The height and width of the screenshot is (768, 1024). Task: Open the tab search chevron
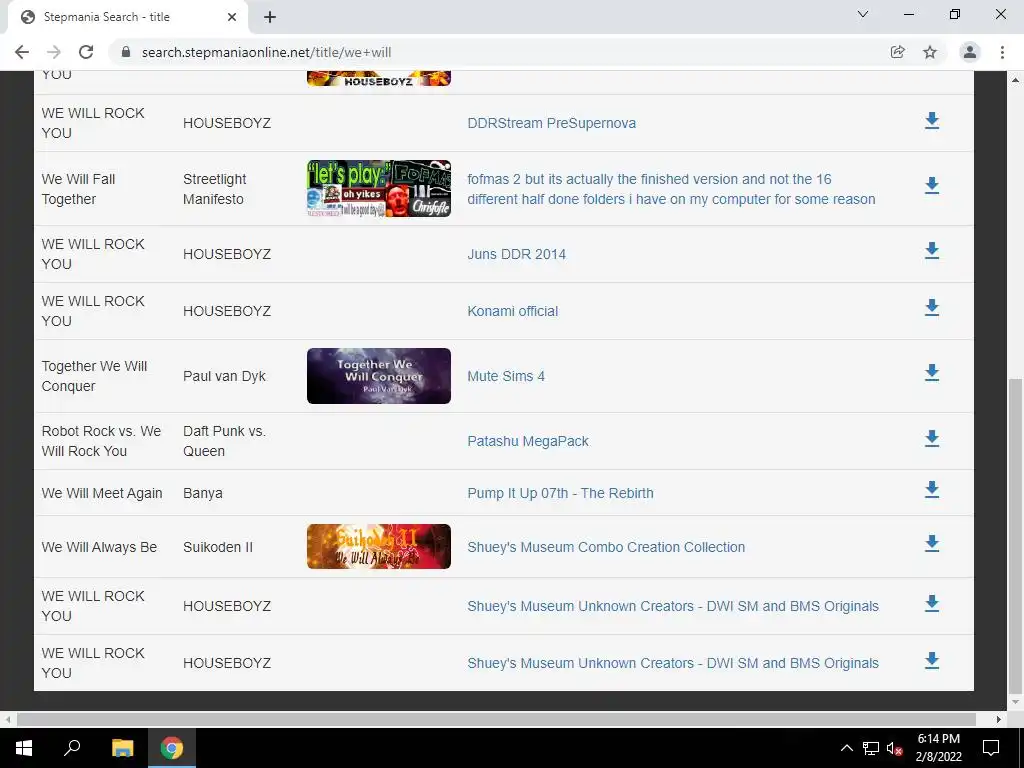[863, 14]
